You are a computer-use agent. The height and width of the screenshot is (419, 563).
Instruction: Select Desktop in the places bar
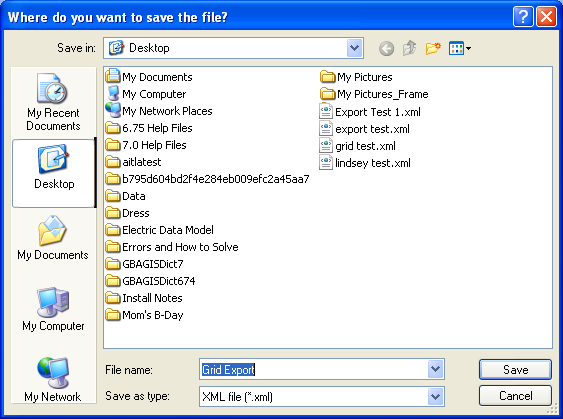coord(54,173)
